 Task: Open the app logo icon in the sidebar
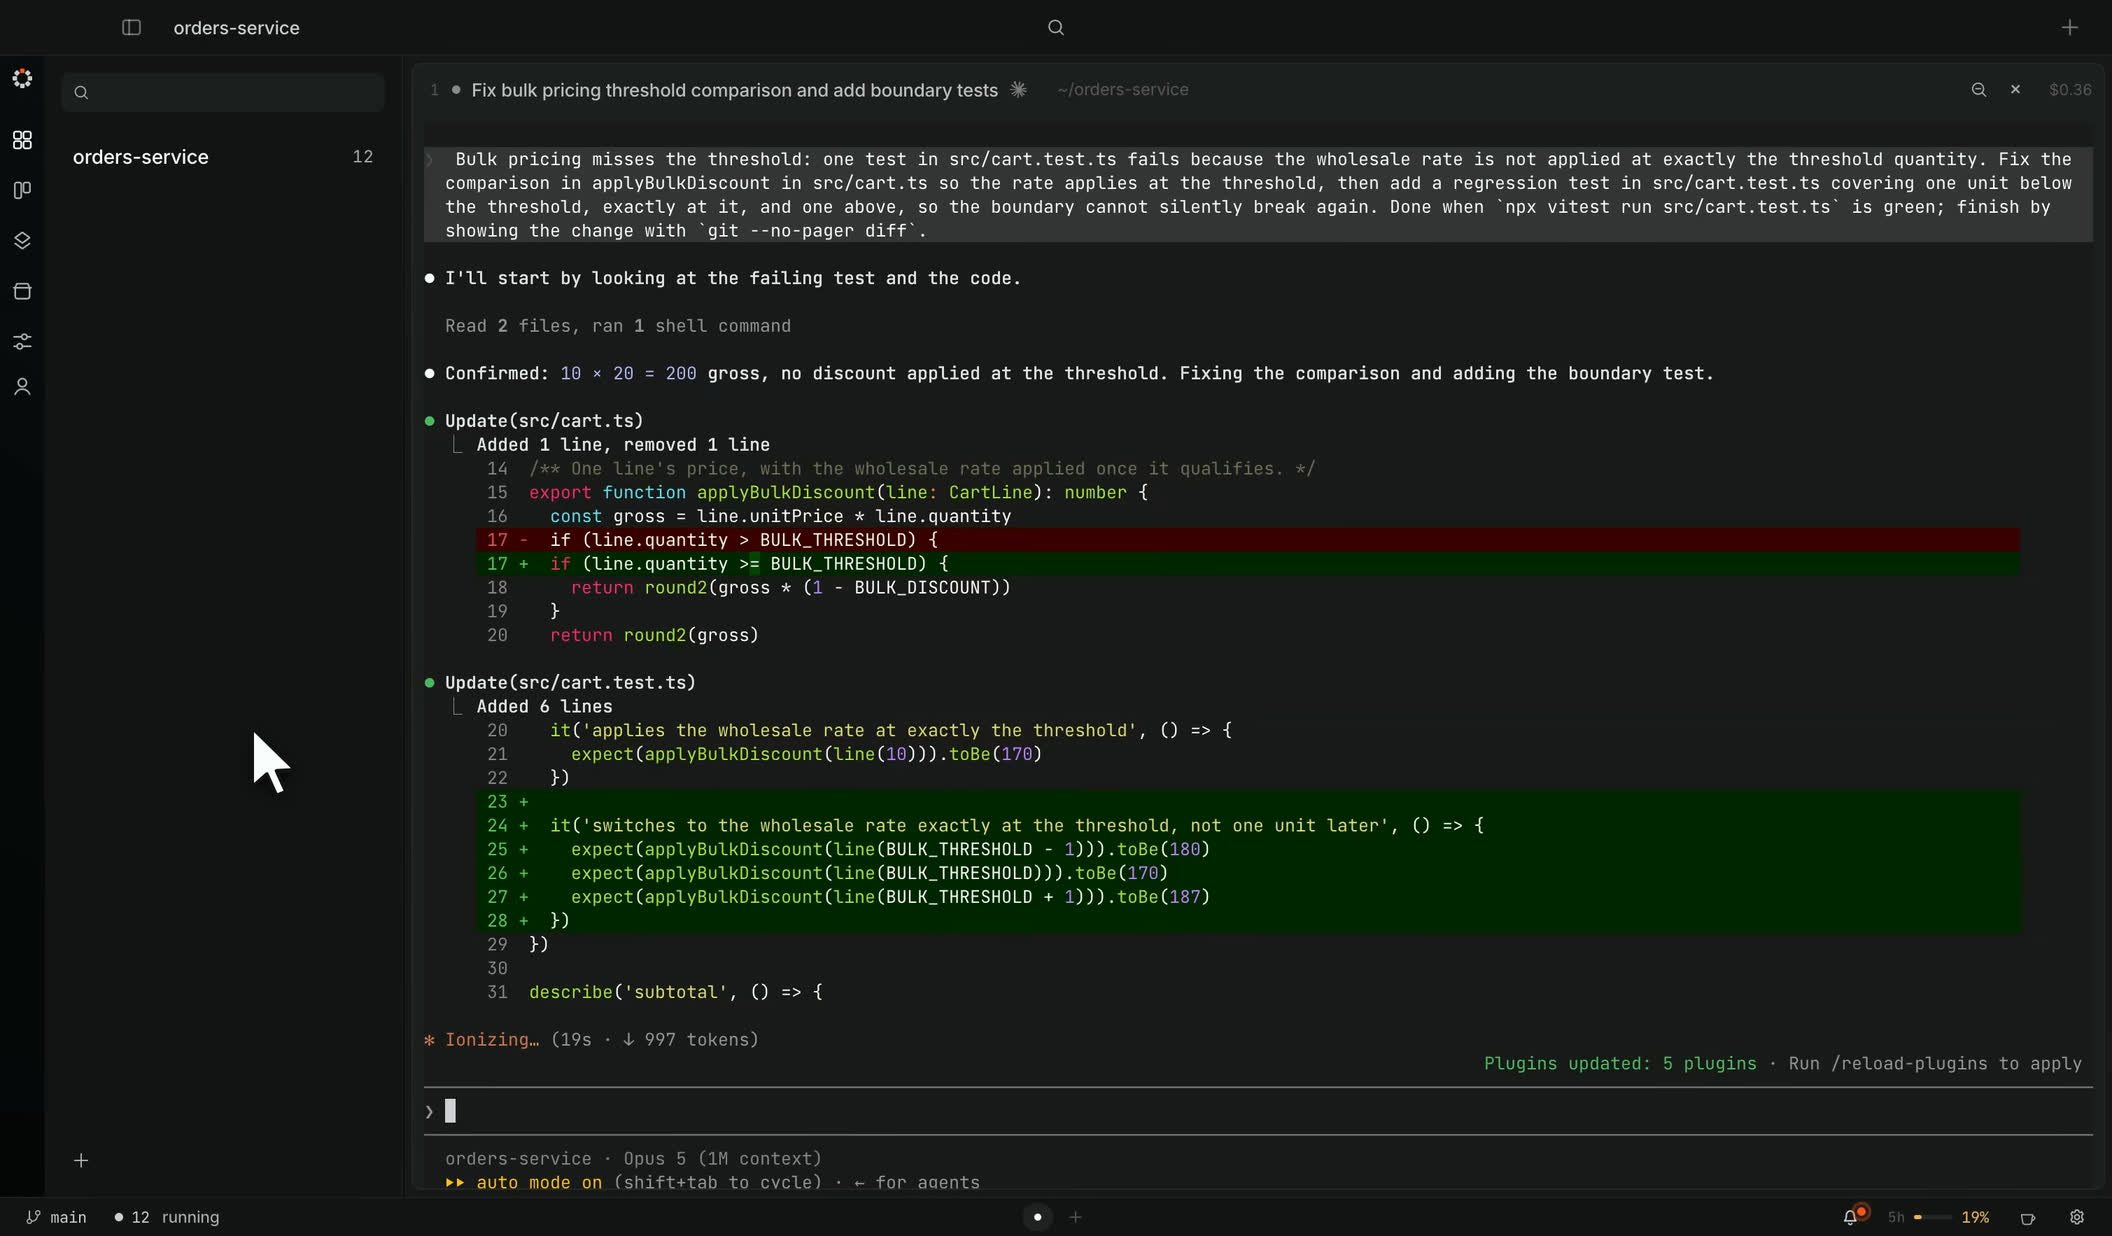(x=22, y=78)
